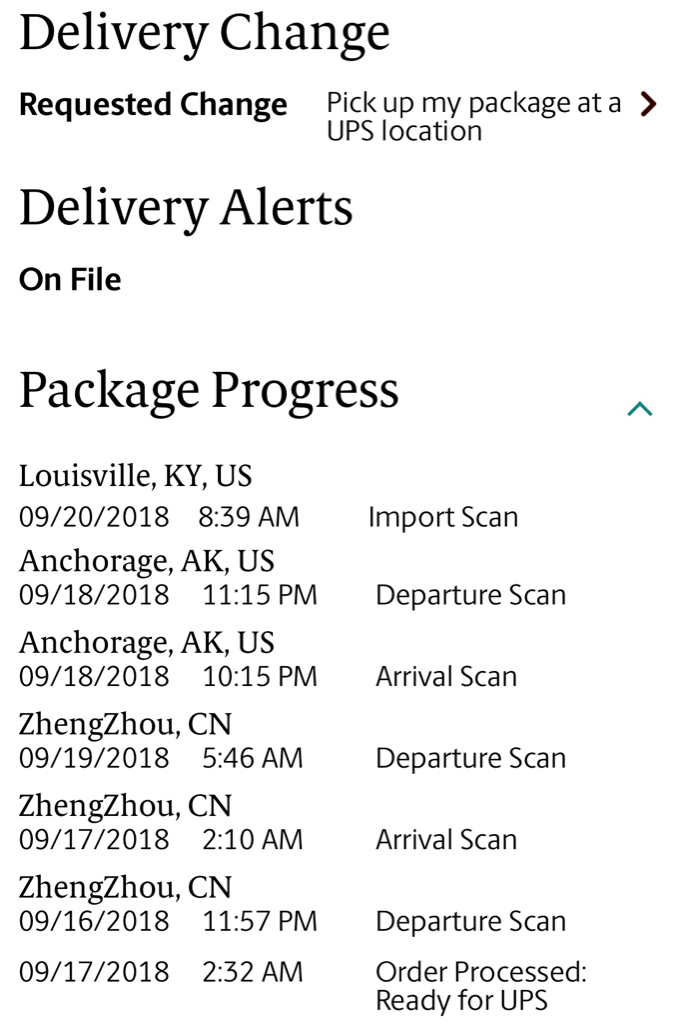This screenshot has width=680, height=1024.
Task: Click ZhengZhou Departure Scan at 5:46 AM
Action: (470, 759)
